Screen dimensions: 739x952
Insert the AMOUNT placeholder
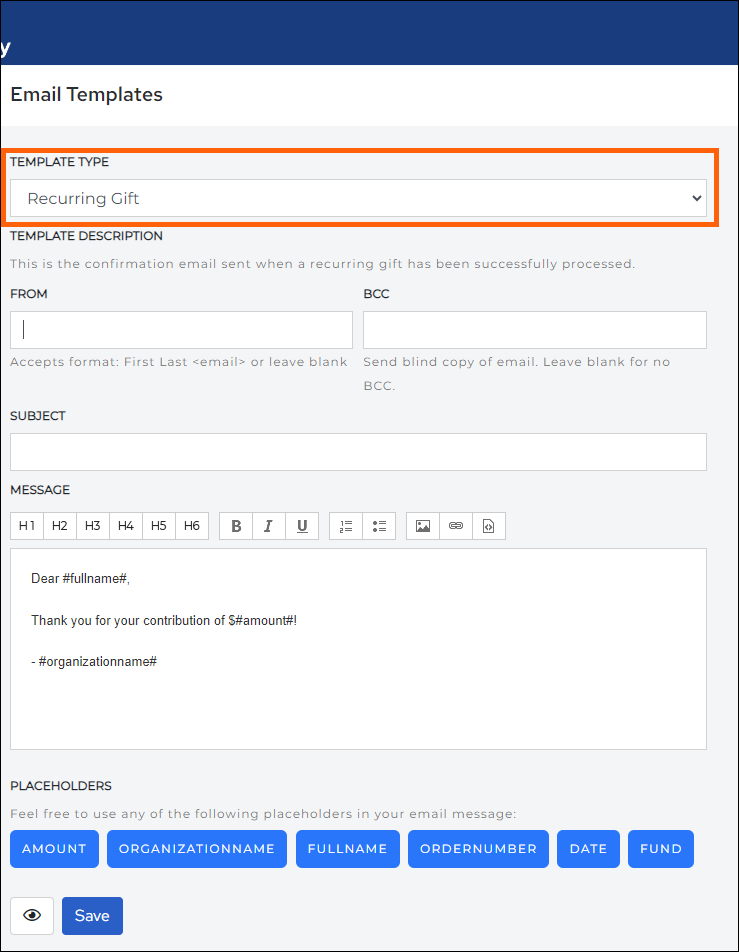(54, 848)
